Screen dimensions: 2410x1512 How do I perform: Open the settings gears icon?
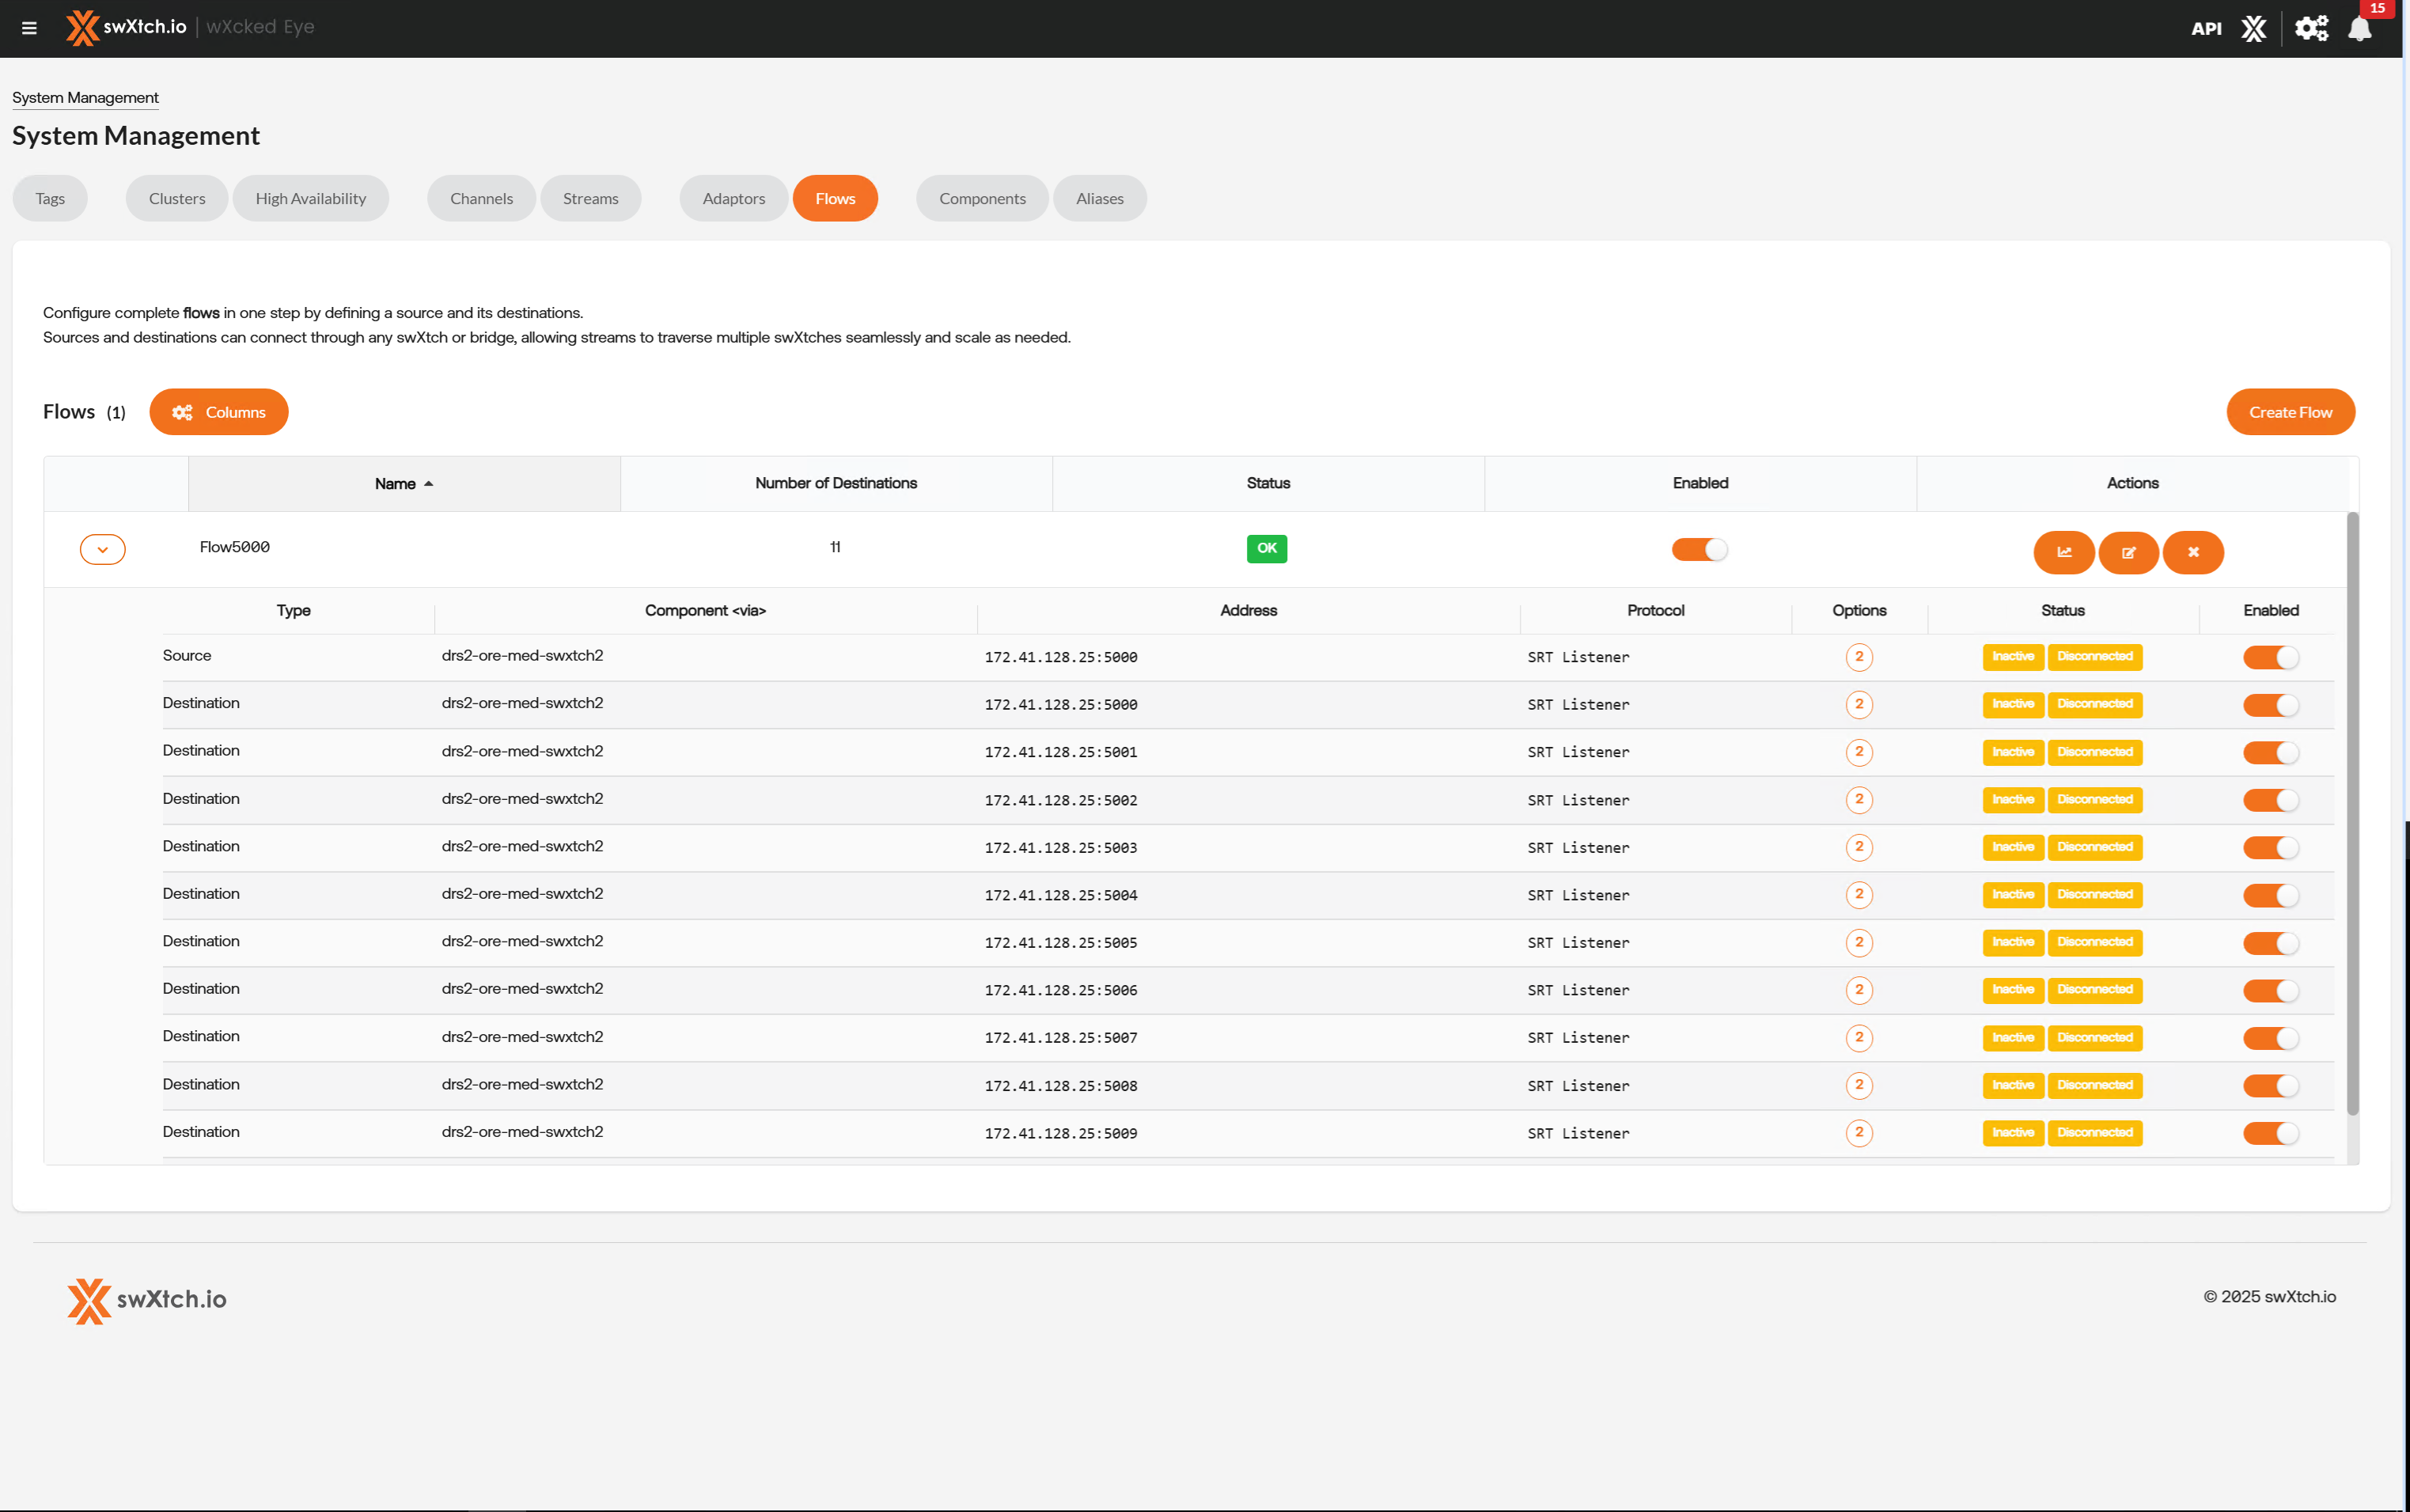tap(2311, 28)
